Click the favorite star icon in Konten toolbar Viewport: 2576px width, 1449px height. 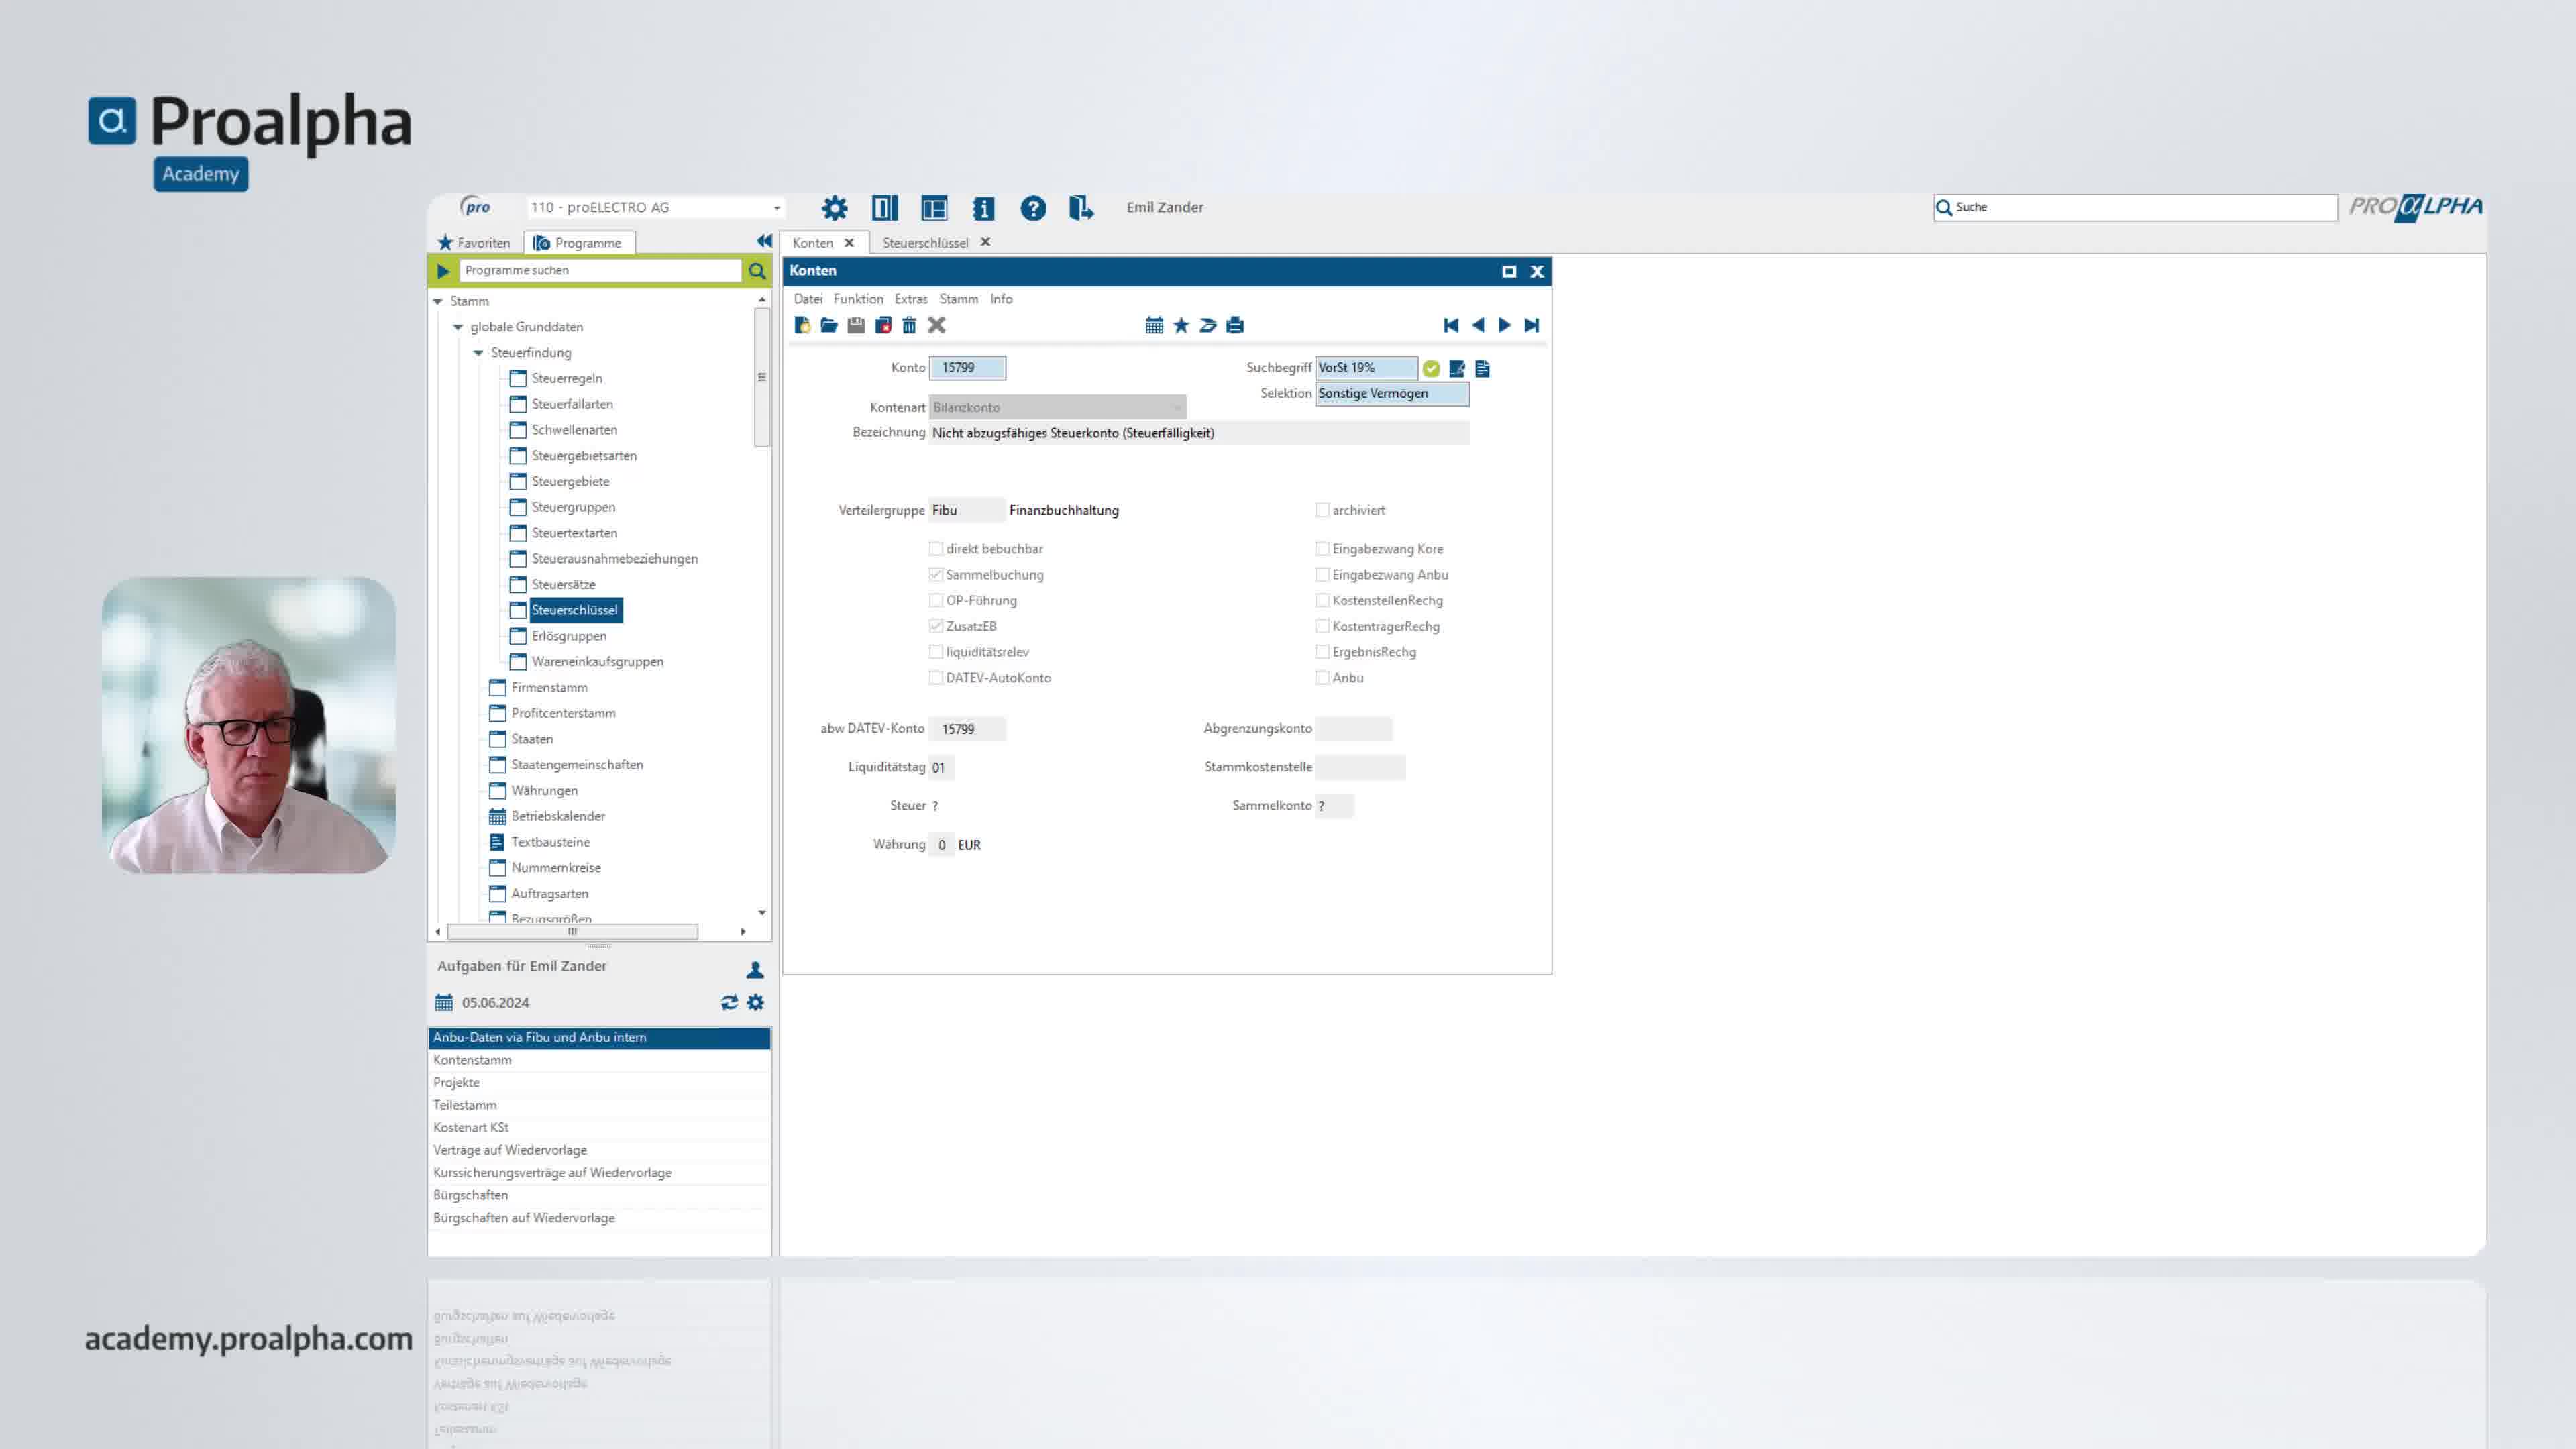[x=1181, y=325]
